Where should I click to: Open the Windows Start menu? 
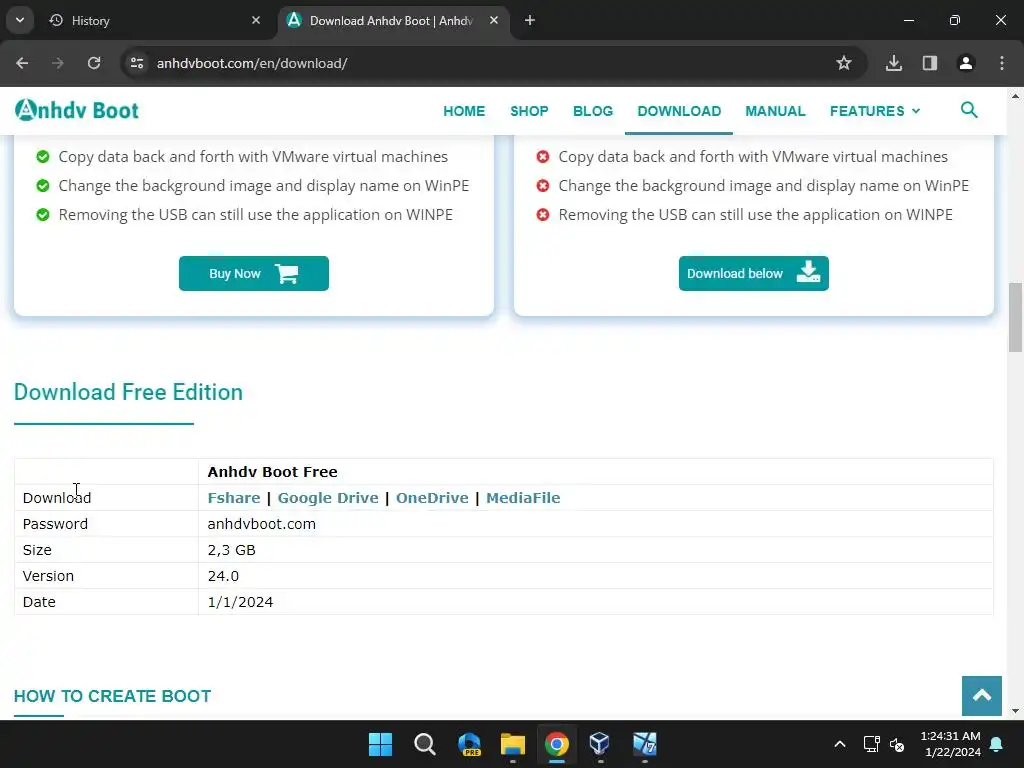pyautogui.click(x=380, y=744)
